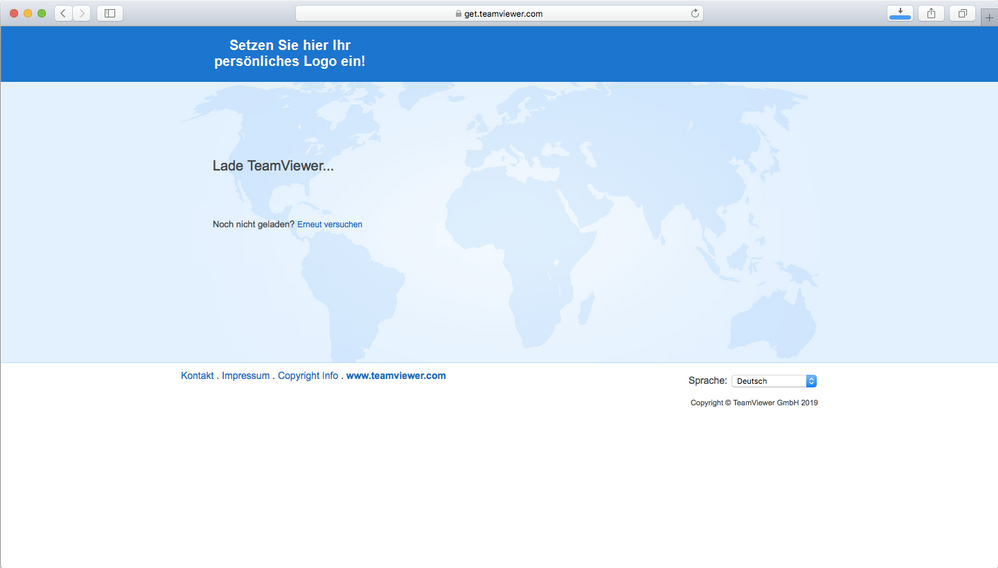This screenshot has width=998, height=568.
Task: Click the get.teamviewer.com address field
Action: [x=499, y=13]
